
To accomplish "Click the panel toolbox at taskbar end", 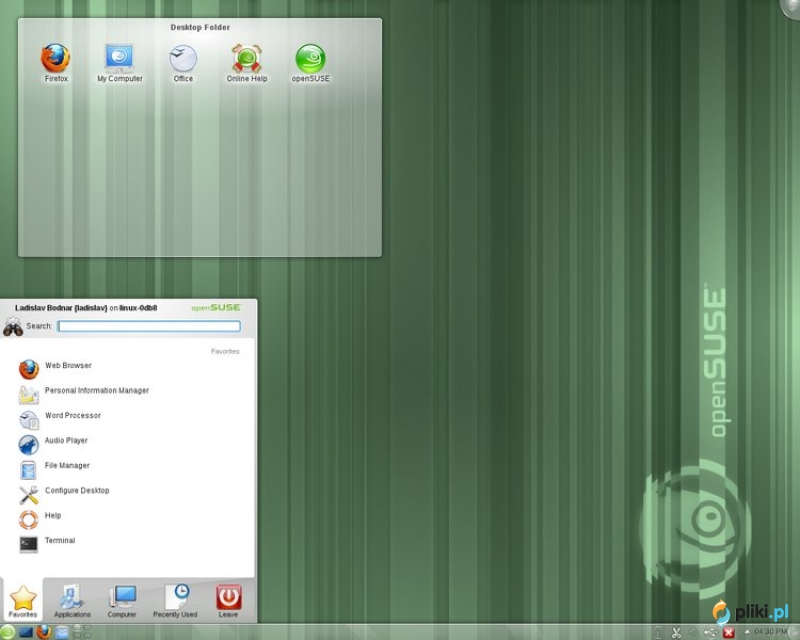I will 794,632.
